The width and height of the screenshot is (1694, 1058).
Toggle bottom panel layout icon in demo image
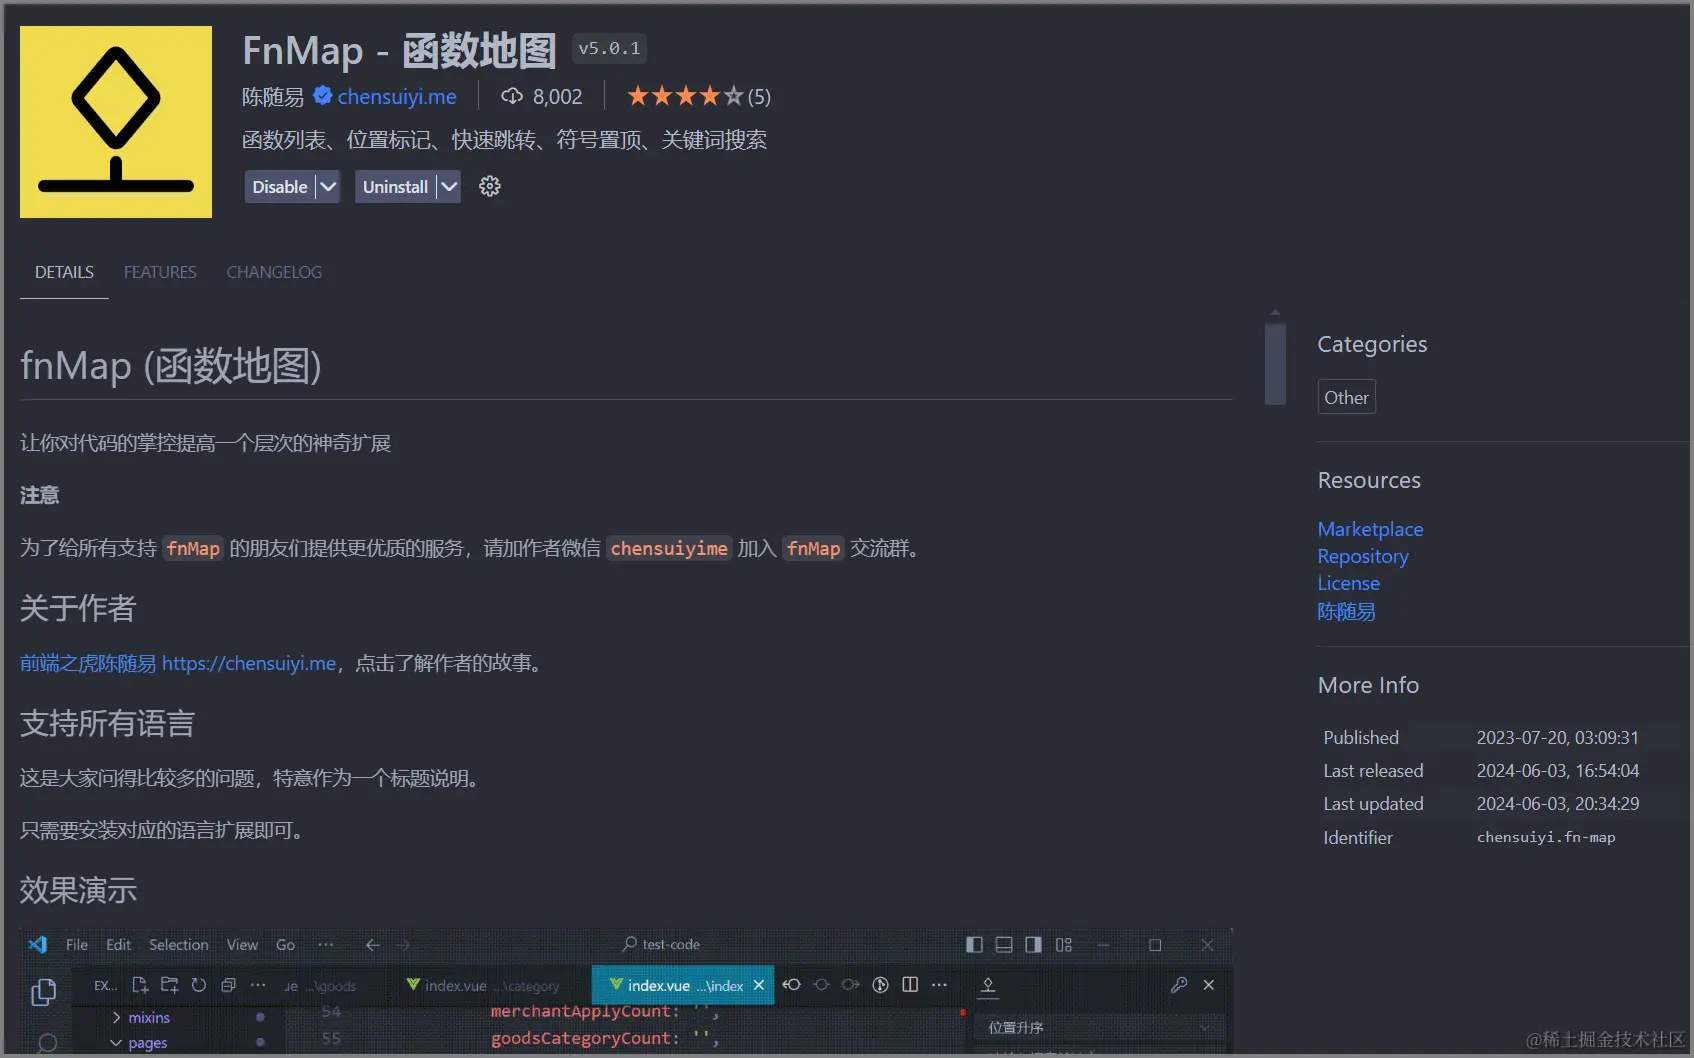(1004, 945)
